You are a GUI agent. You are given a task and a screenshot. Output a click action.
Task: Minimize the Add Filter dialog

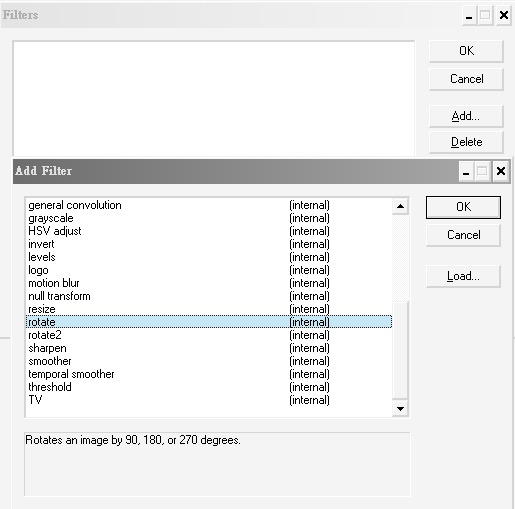tap(466, 171)
